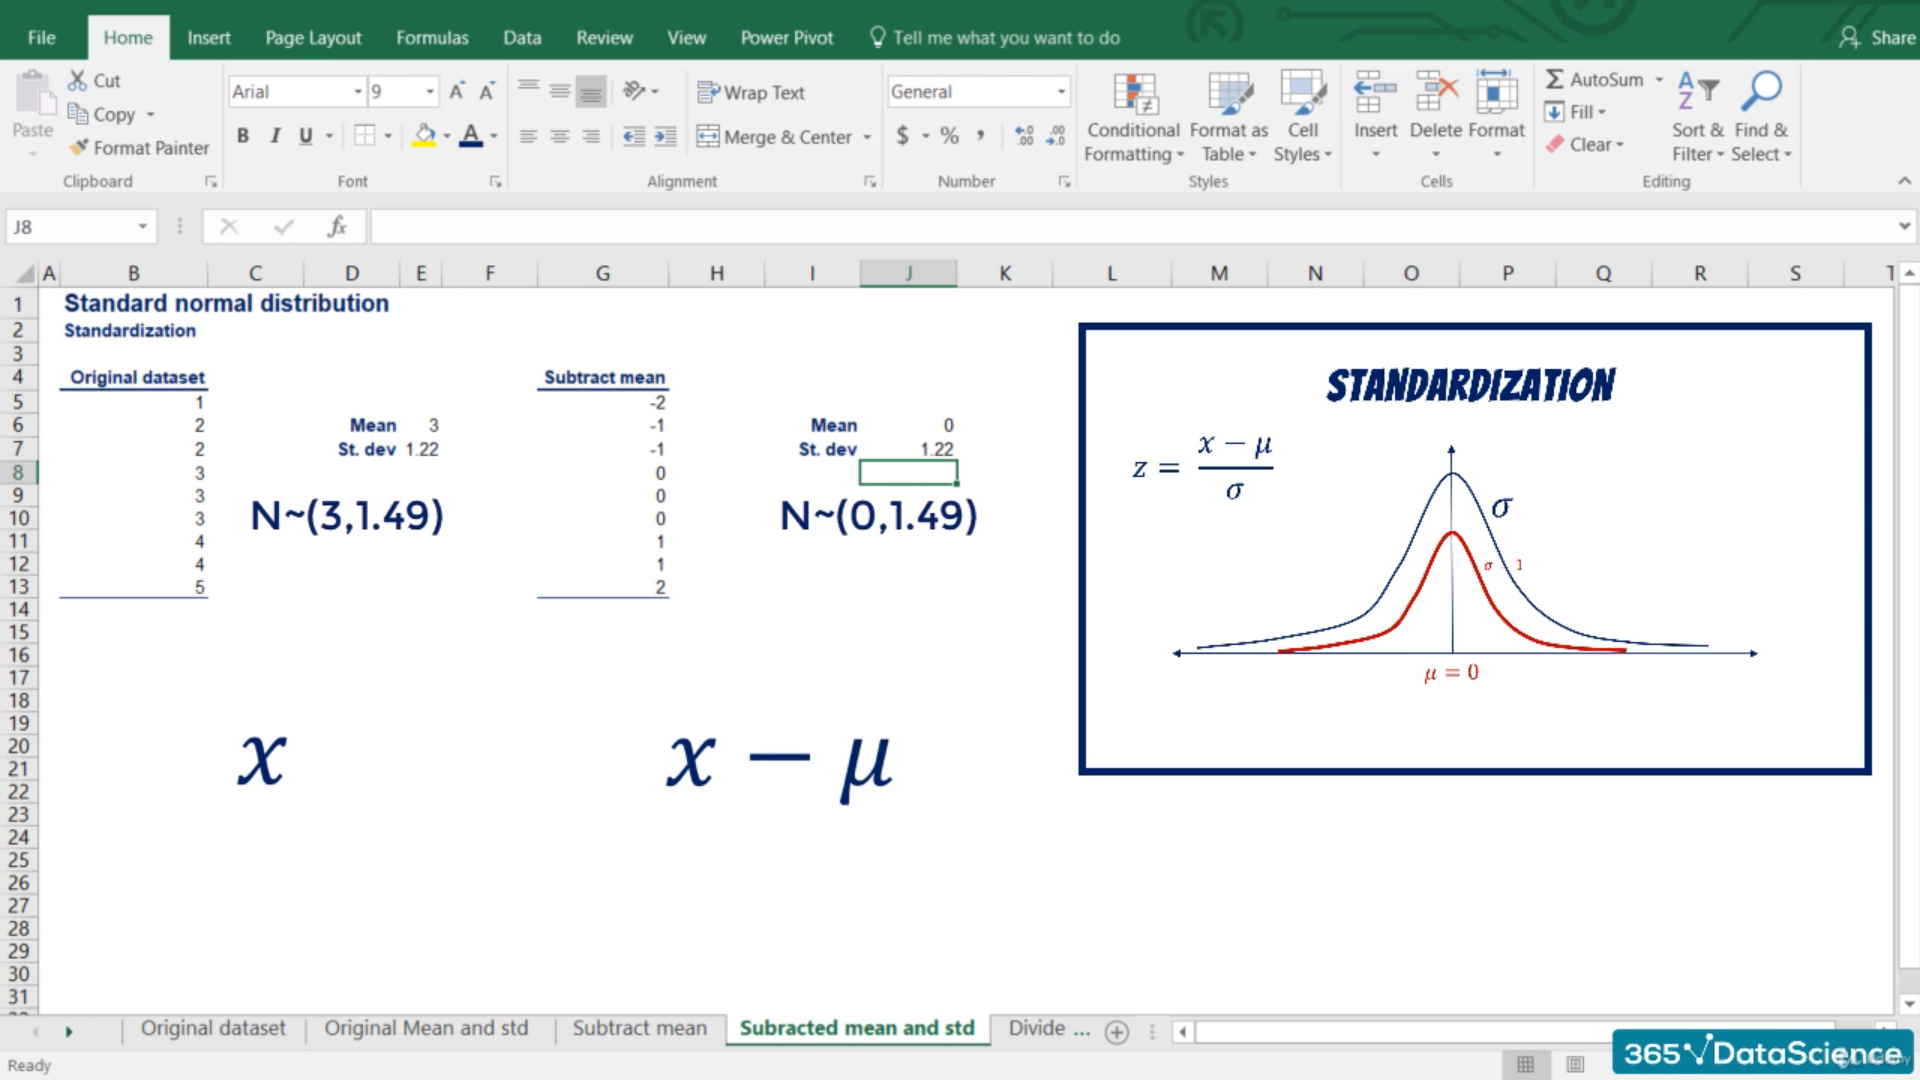1920x1080 pixels.
Task: Toggle Bold formatting
Action: (x=243, y=136)
